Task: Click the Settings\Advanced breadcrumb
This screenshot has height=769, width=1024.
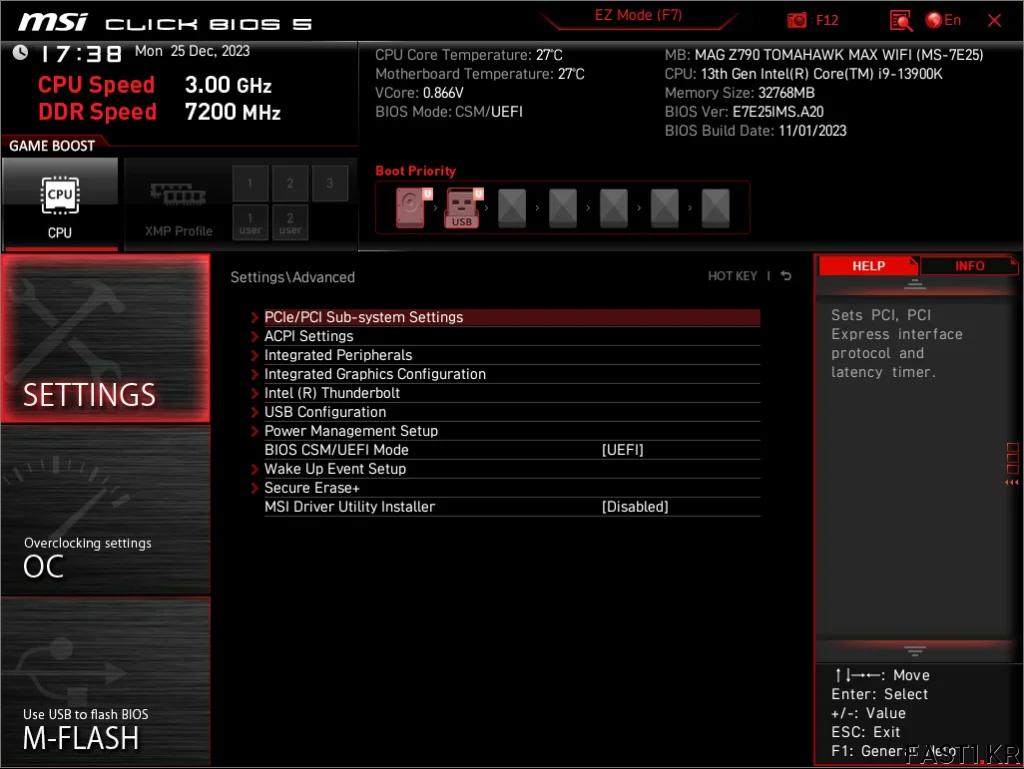Action: coord(293,277)
